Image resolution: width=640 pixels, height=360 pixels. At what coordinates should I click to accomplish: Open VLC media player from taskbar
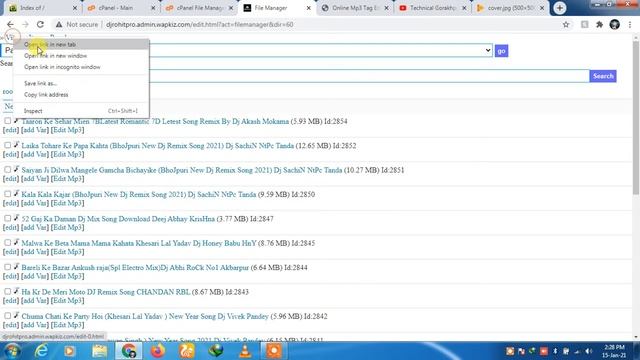click(245, 351)
